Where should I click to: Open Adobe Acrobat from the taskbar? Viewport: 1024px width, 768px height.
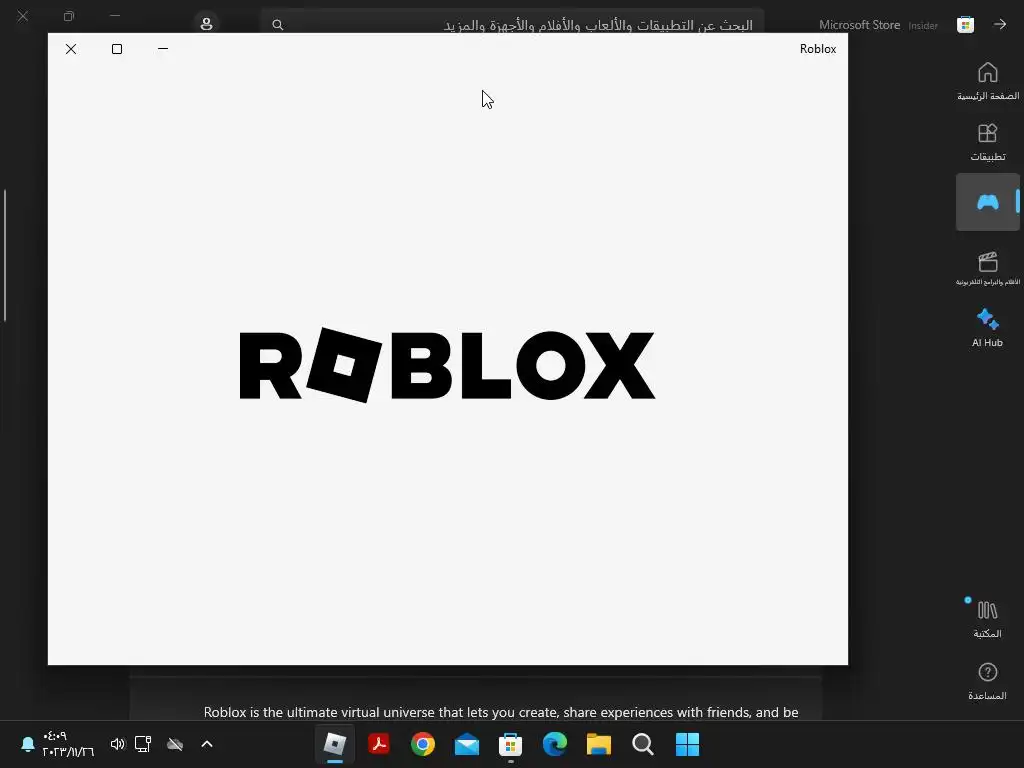[x=379, y=744]
